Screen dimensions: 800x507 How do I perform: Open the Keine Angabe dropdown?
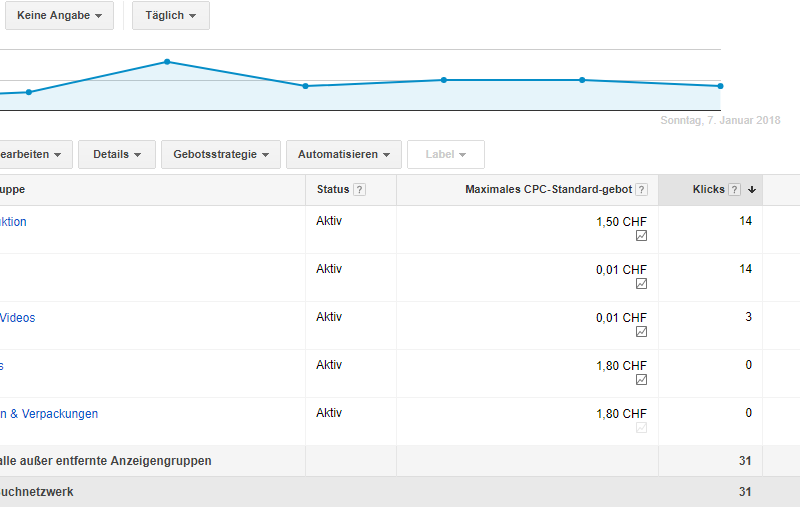[59, 15]
